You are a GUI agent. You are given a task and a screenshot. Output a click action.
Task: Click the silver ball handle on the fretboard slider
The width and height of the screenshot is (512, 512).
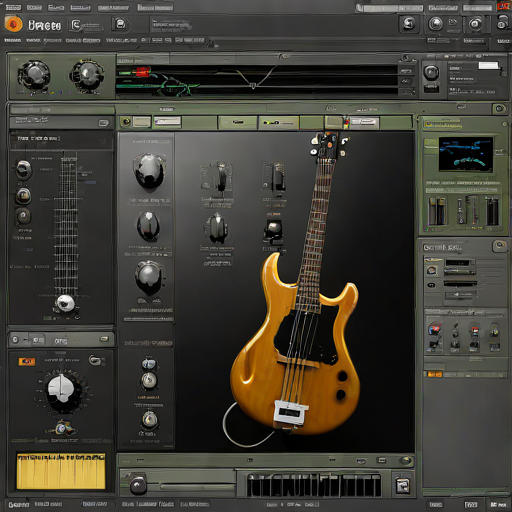(66, 303)
